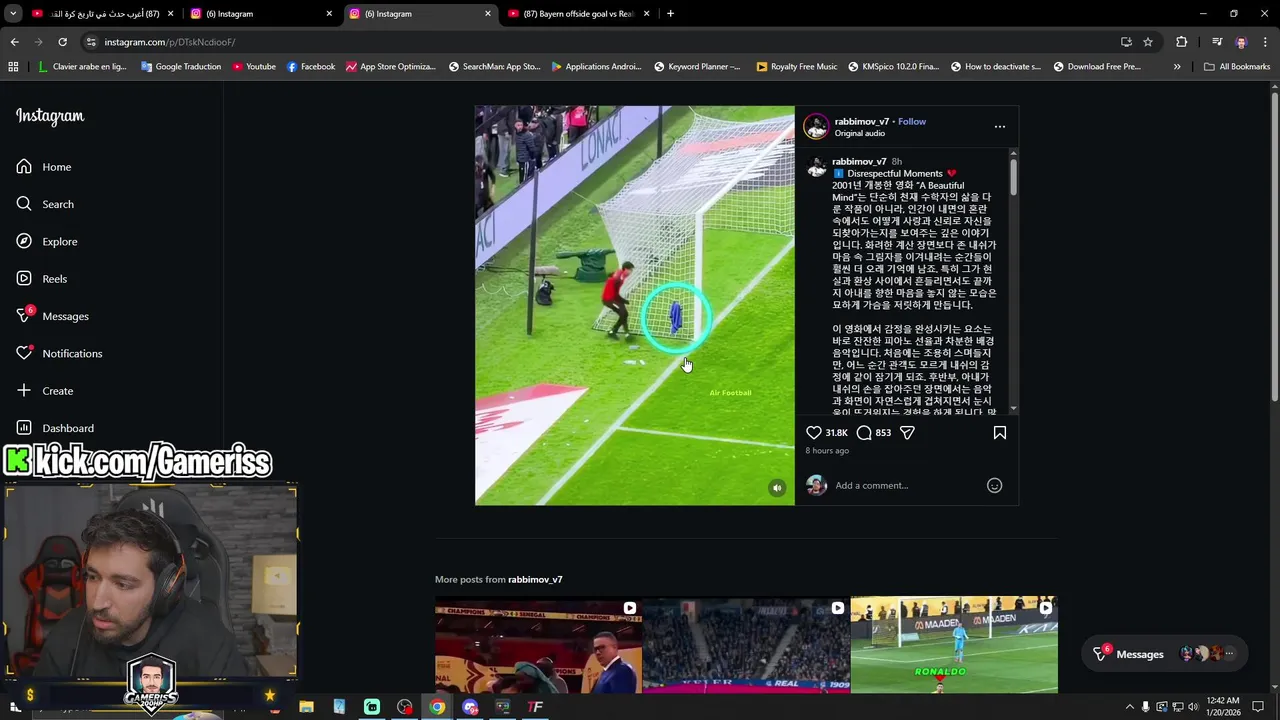Open the Explore page
This screenshot has height=720, width=1280.
tap(46, 241)
